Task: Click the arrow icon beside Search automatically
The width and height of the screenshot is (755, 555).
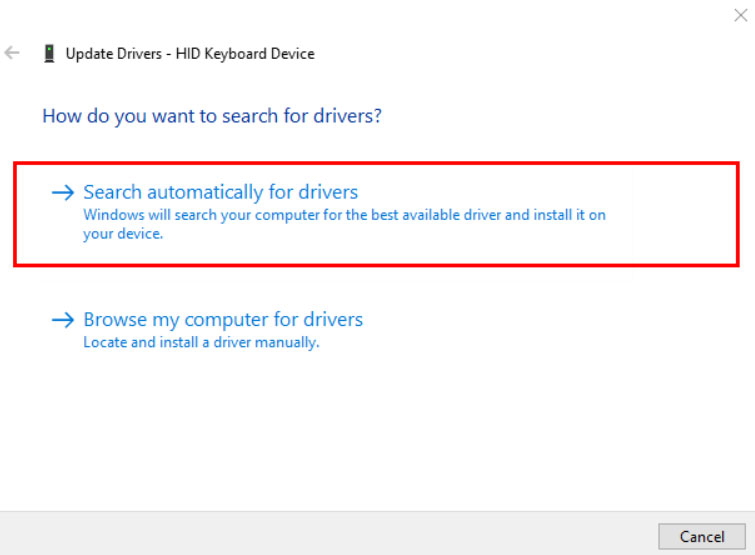Action: click(63, 193)
